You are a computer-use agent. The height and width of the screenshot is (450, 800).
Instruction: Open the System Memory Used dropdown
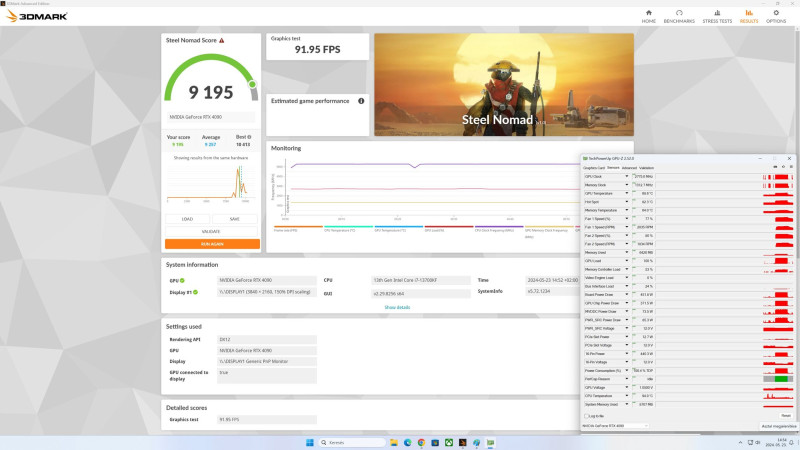[x=627, y=405]
